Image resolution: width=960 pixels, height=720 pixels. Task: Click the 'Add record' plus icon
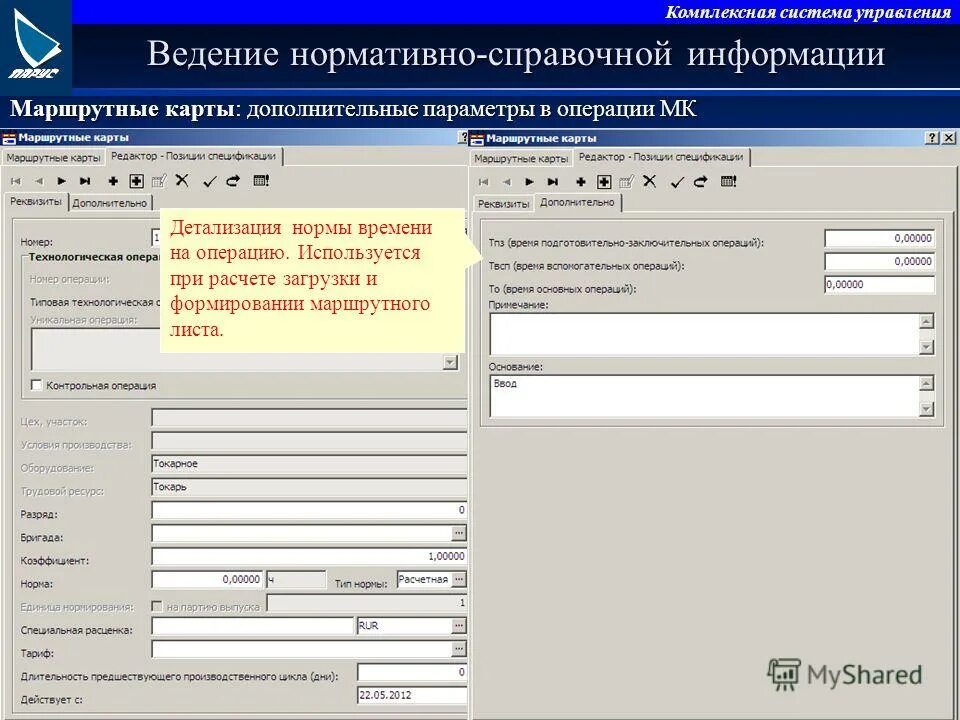point(113,181)
